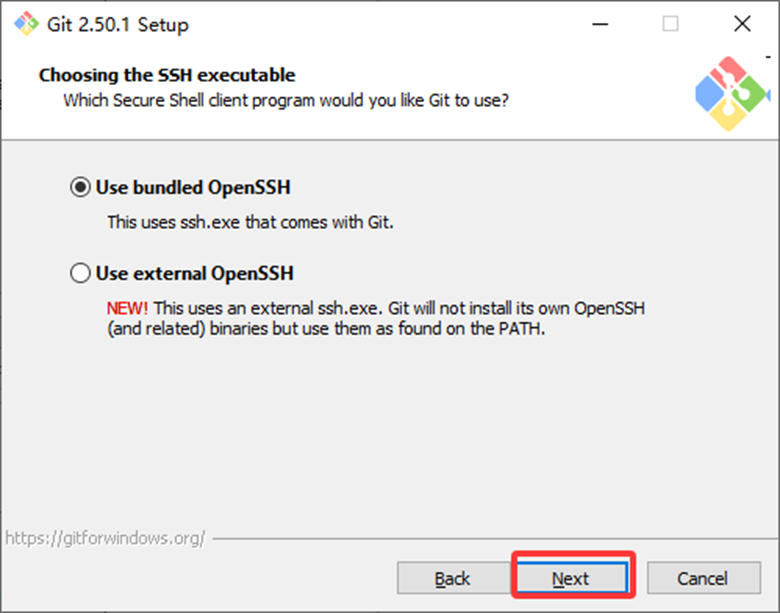Close the Git Setup dialog
This screenshot has width=780, height=613.
[x=741, y=24]
